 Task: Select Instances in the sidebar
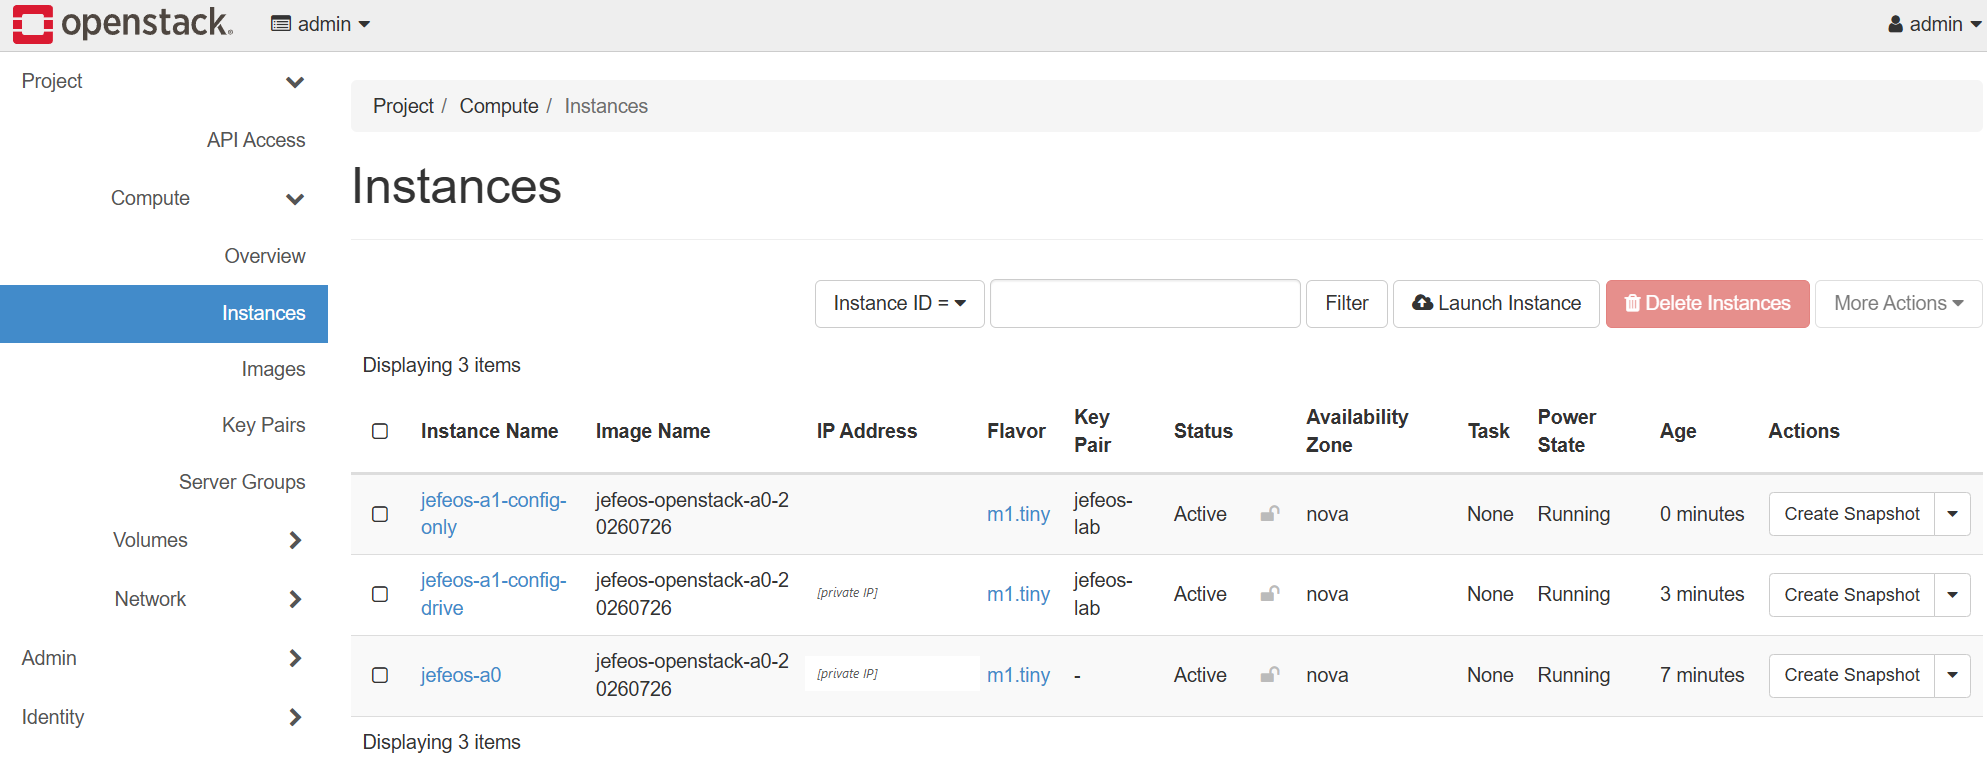pyautogui.click(x=164, y=314)
